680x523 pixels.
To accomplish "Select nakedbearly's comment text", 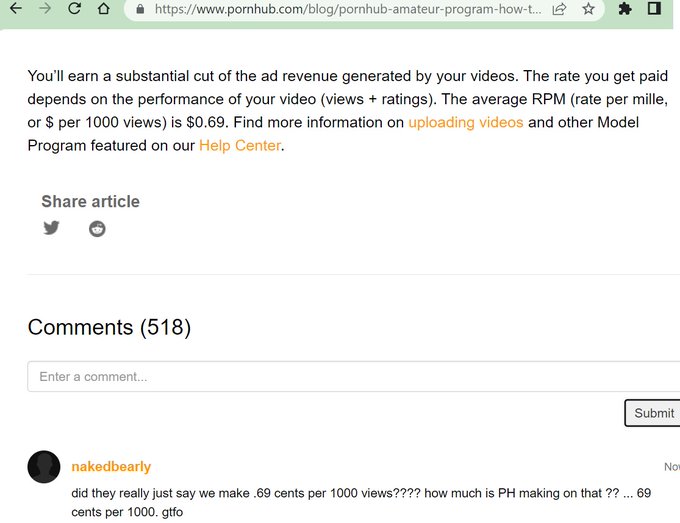I will pyautogui.click(x=361, y=502).
